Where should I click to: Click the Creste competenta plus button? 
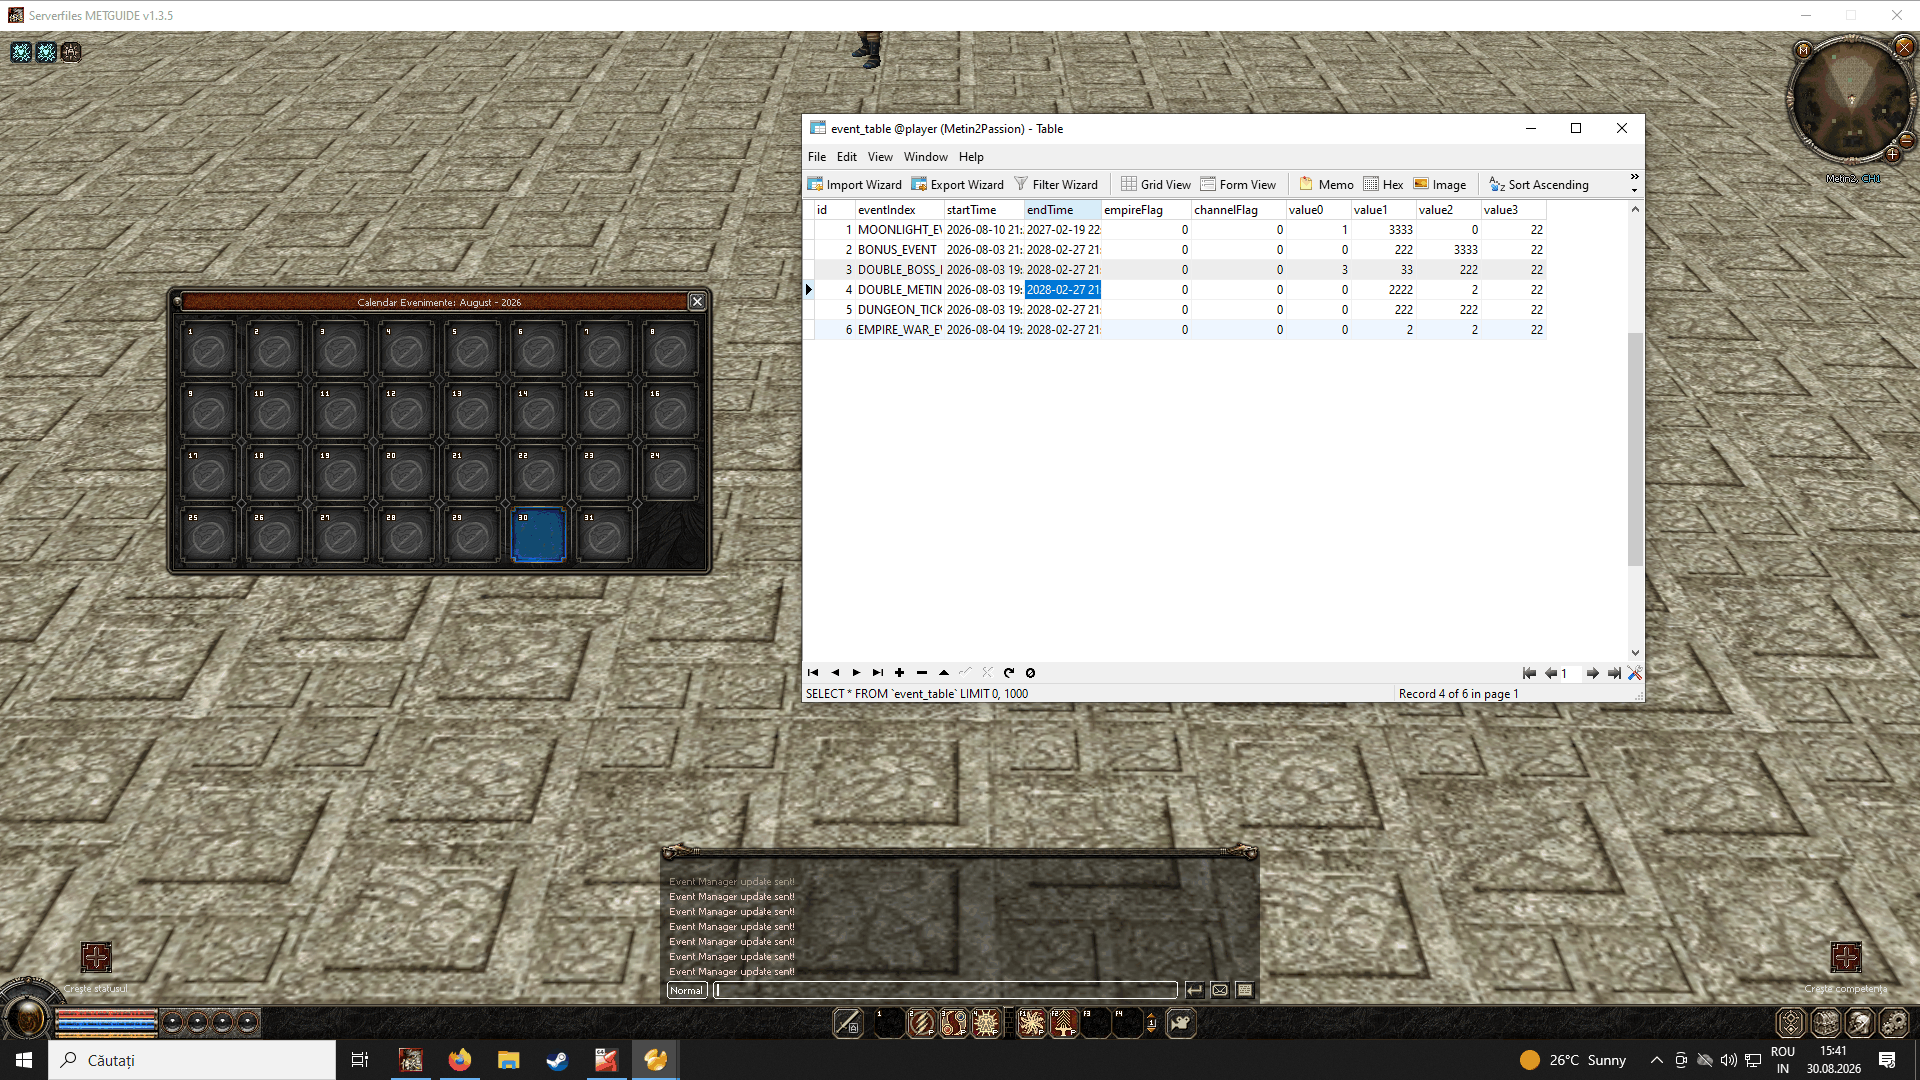(x=1846, y=957)
